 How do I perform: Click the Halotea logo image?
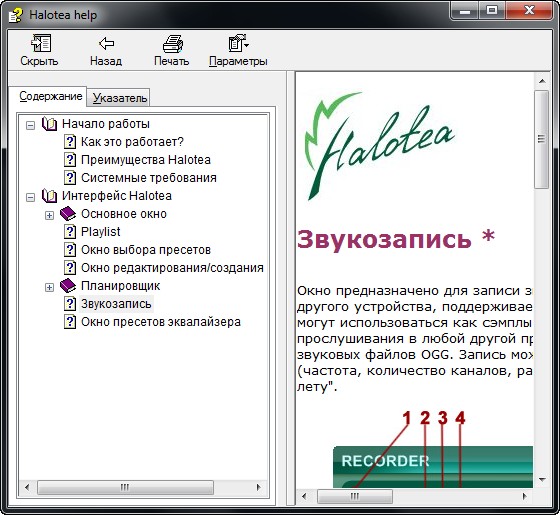(x=379, y=146)
